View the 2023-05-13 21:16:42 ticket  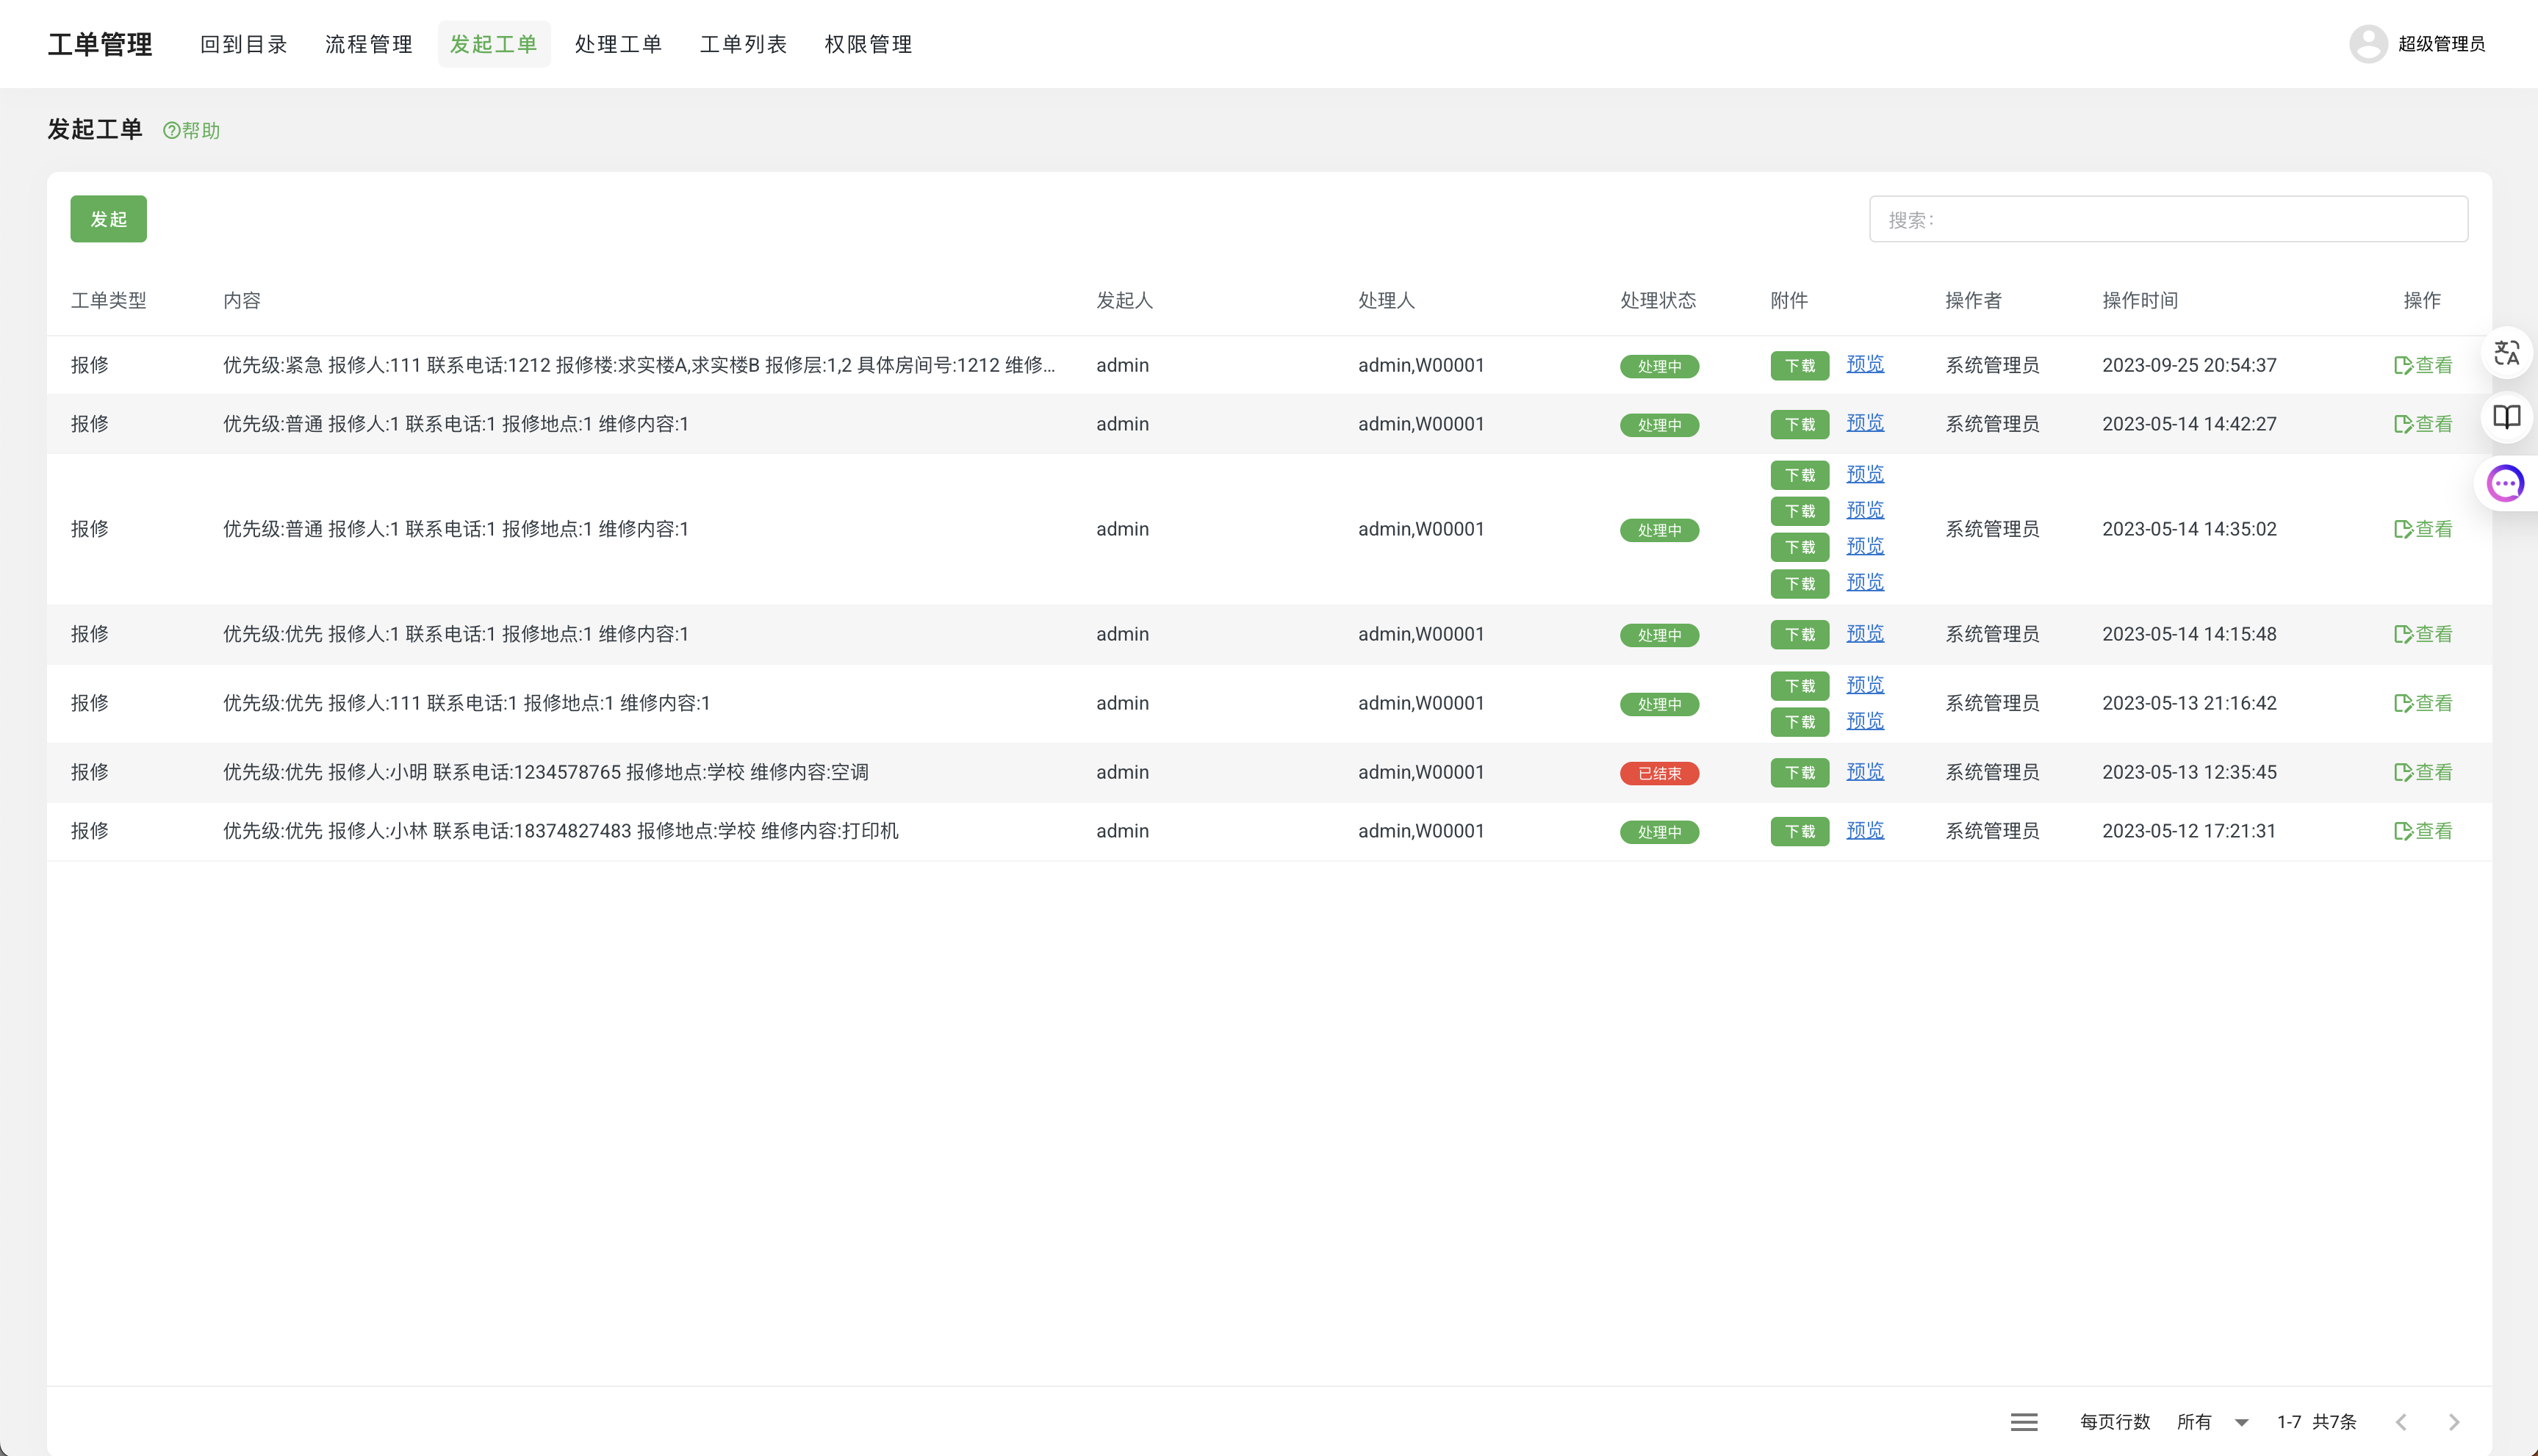click(2423, 703)
